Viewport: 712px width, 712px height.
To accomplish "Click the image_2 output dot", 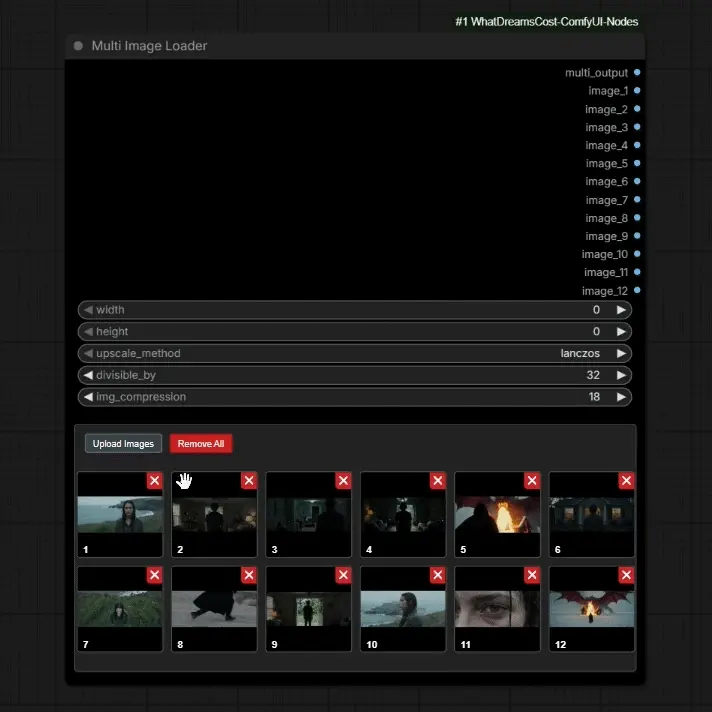I will [x=637, y=109].
